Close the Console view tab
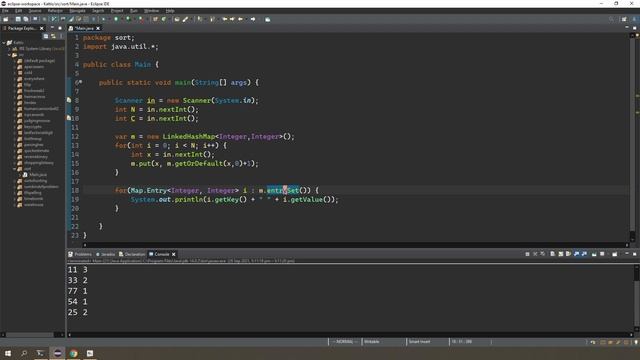This screenshot has width=640, height=360. tap(173, 254)
